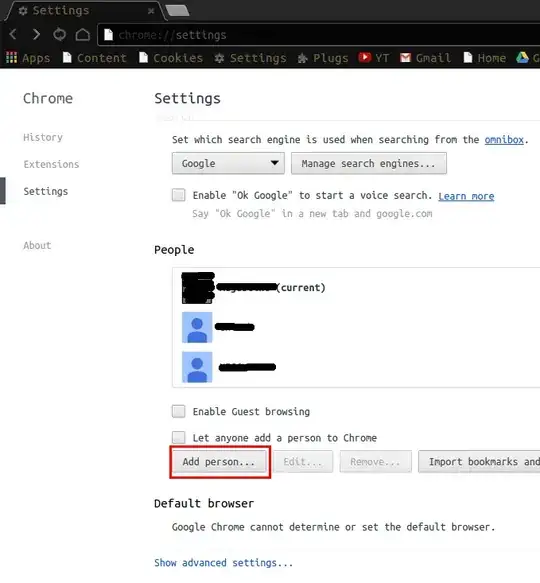Viewport: 540px width, 583px height.
Task: Enable Guest browsing checkbox
Action: [179, 411]
